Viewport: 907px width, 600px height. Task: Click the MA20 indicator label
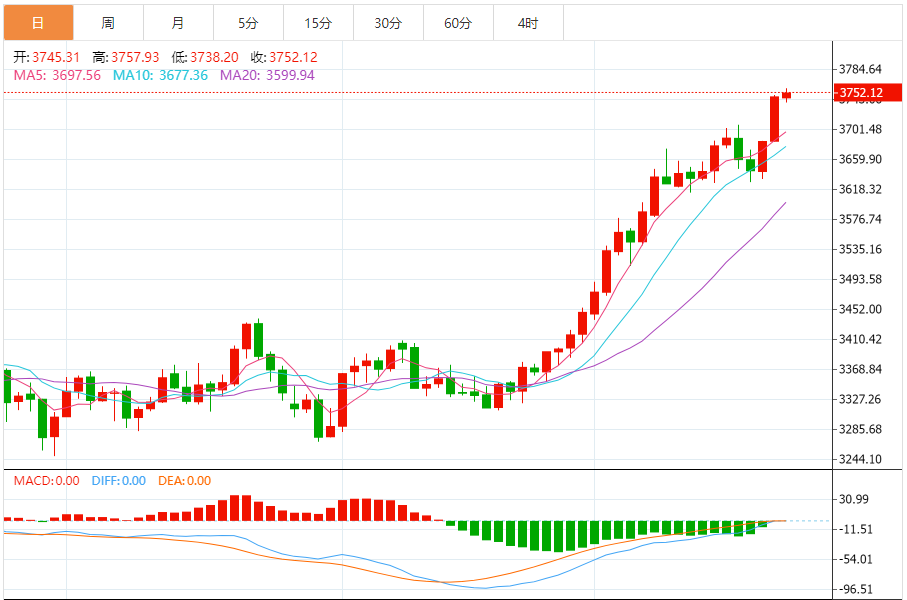tap(267, 75)
